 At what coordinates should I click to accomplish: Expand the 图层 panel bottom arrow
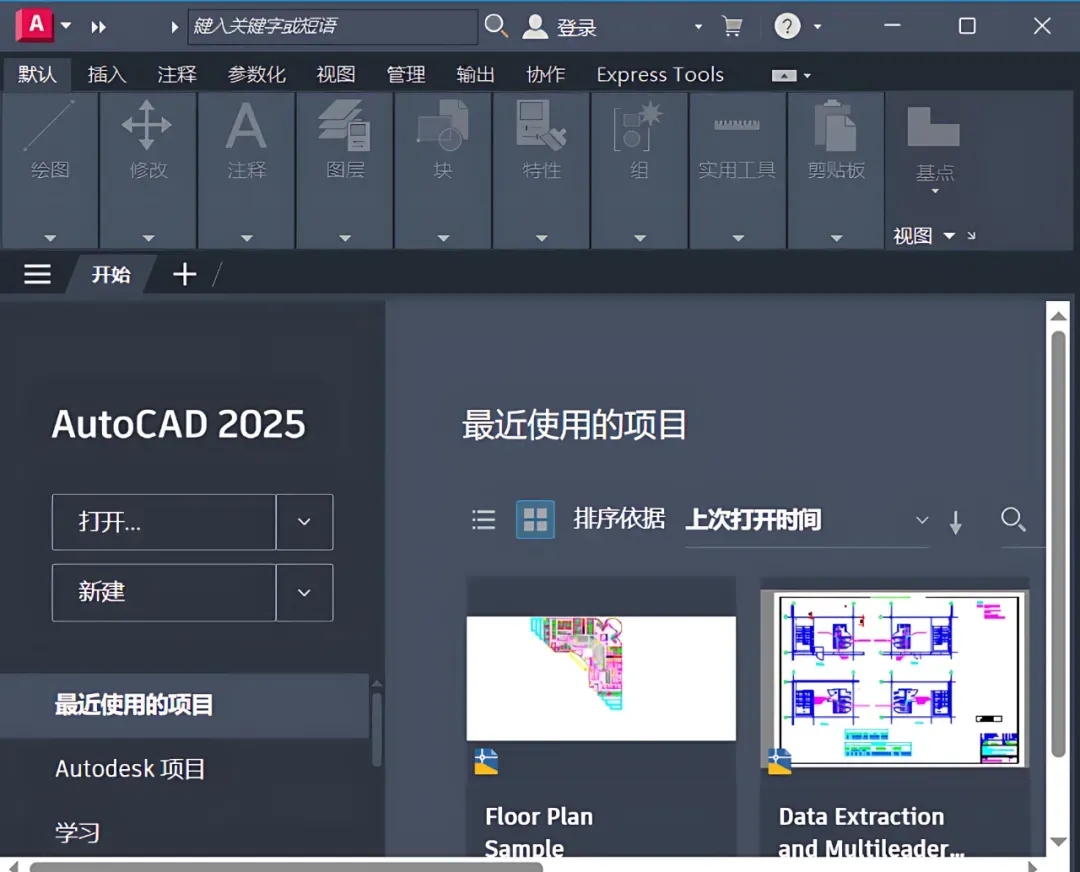tap(345, 238)
